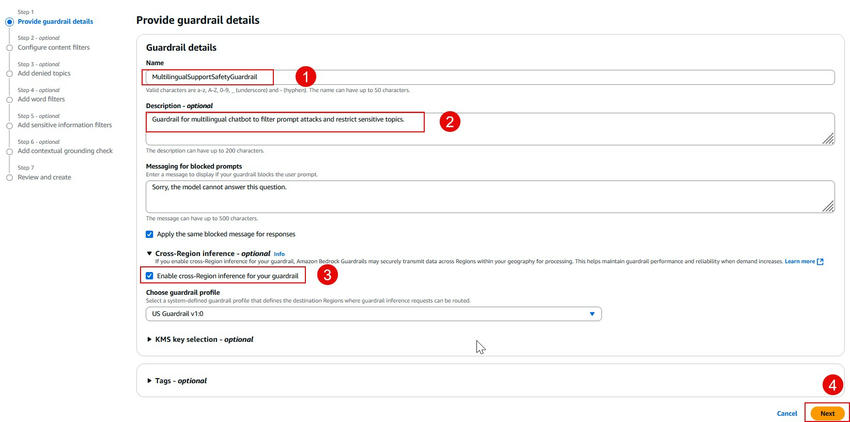
Task: Expand the Tags optional section
Action: click(150, 381)
